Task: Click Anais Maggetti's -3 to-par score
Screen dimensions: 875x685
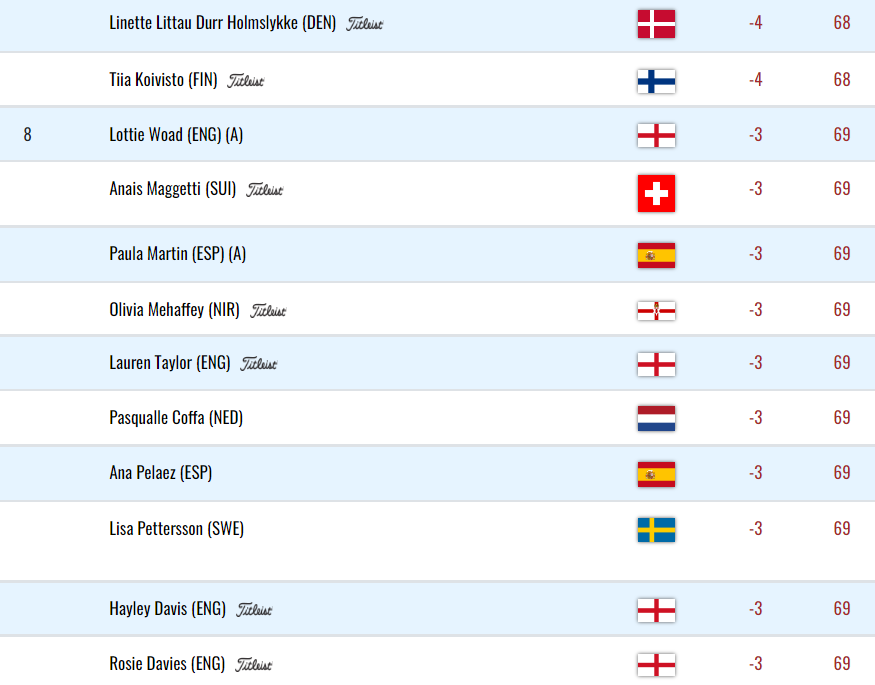Action: click(756, 189)
